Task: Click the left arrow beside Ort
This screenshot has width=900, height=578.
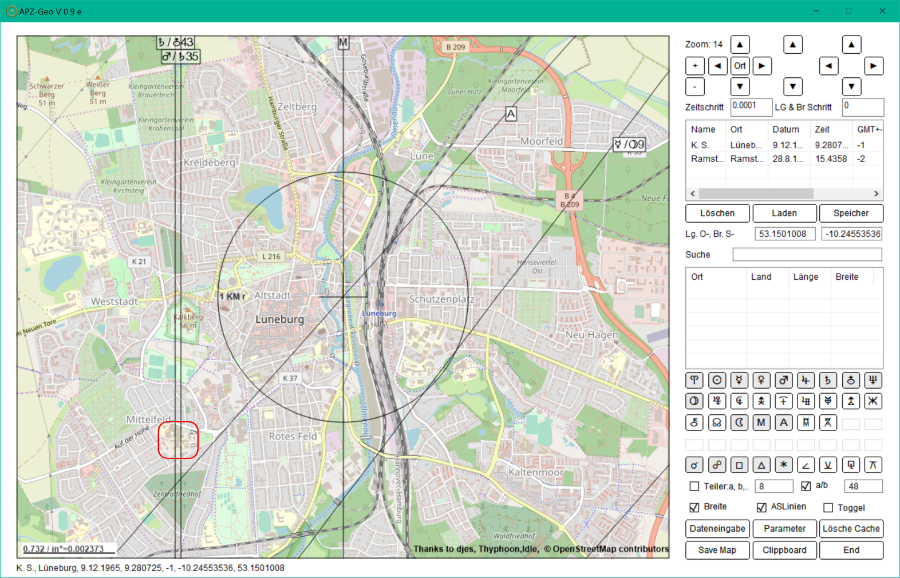Action: (x=717, y=65)
